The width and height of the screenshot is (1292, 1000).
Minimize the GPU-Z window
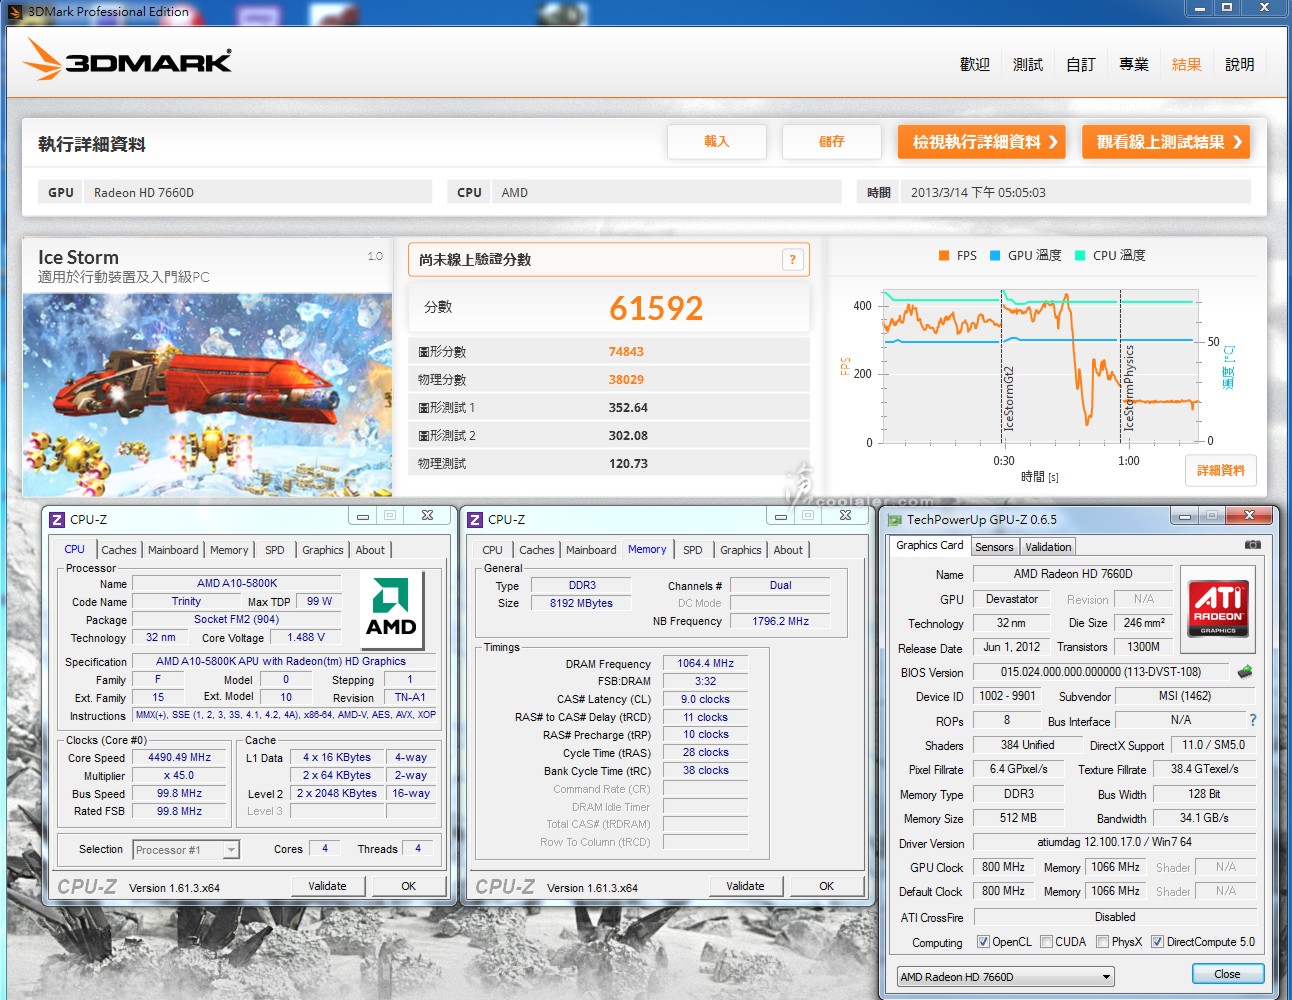(x=1185, y=516)
